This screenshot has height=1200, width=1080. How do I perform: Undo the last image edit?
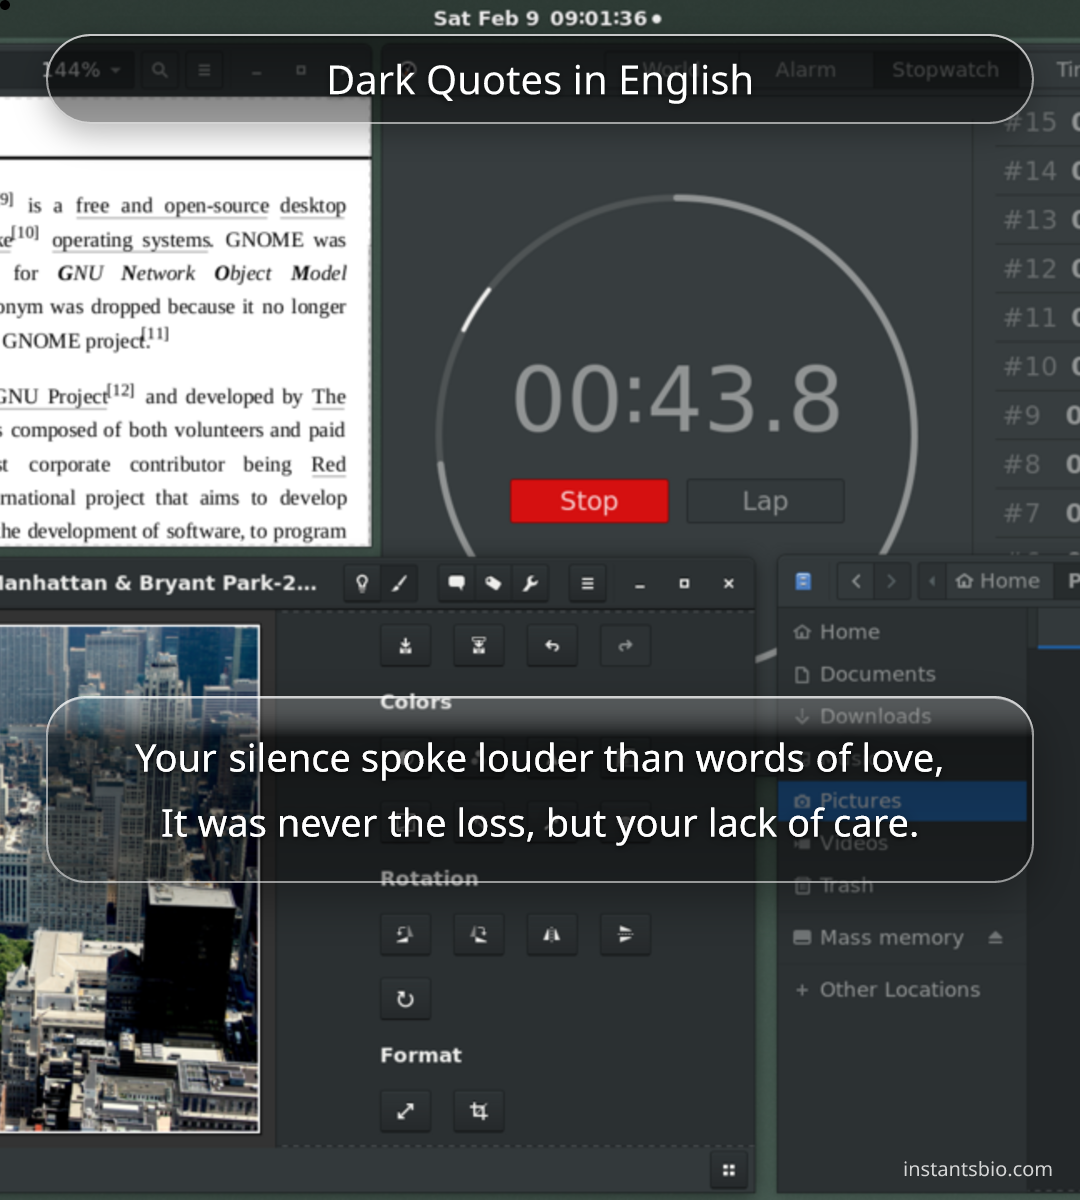pos(552,646)
